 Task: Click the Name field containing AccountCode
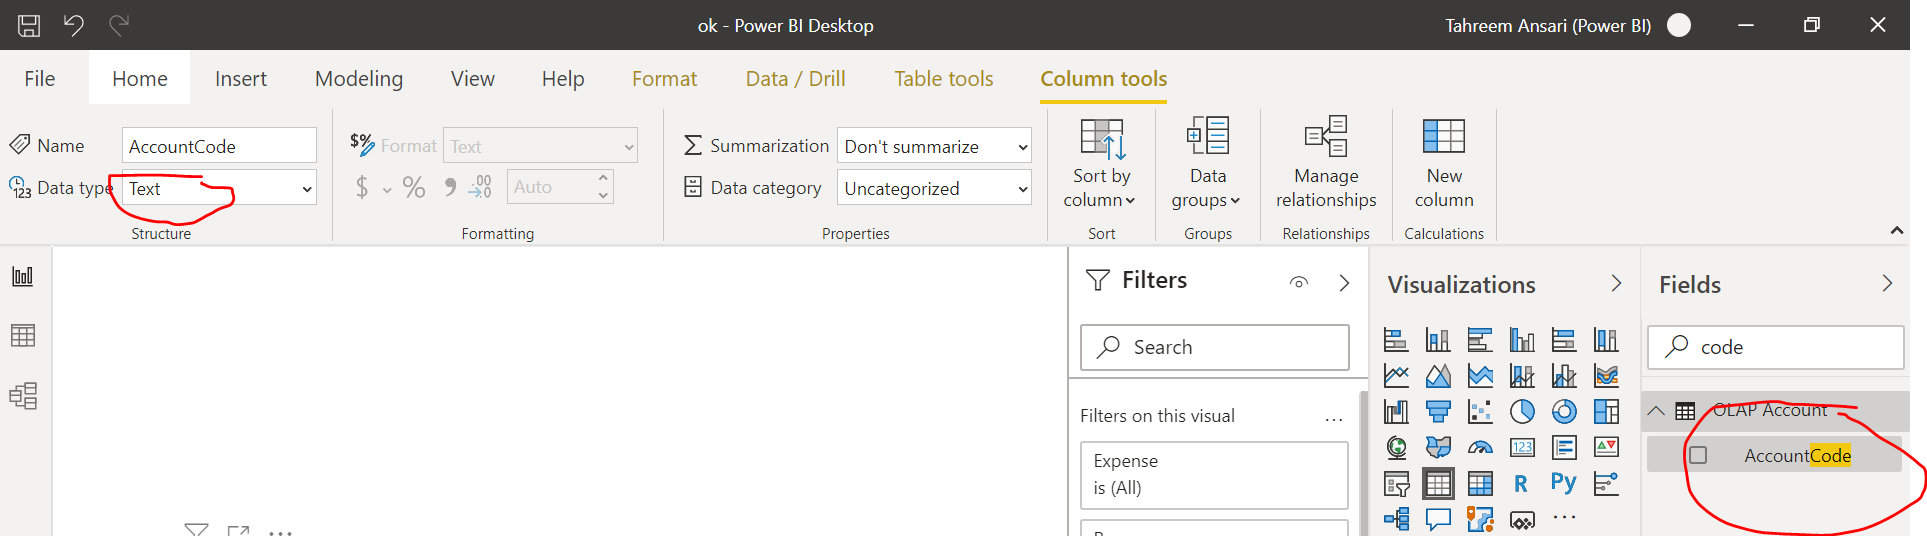(x=219, y=146)
